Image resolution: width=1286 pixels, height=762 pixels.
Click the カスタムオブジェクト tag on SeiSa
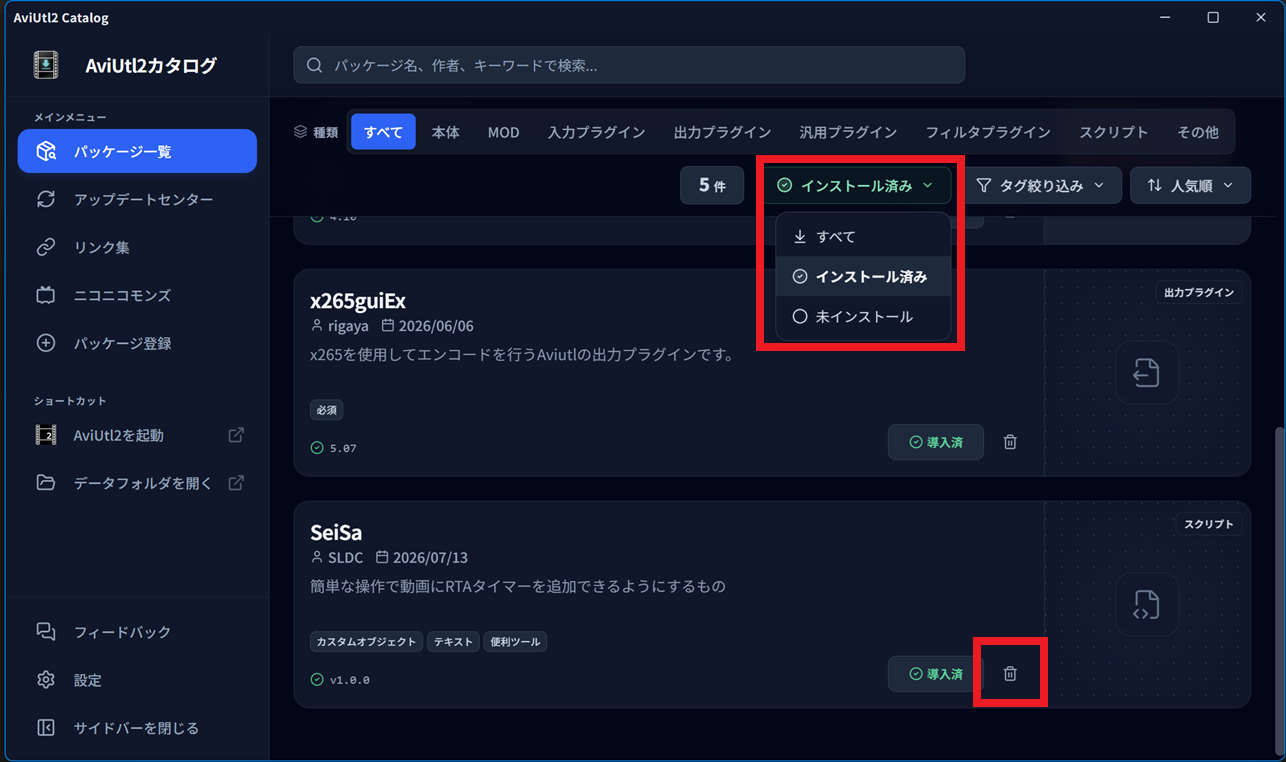[x=366, y=642]
